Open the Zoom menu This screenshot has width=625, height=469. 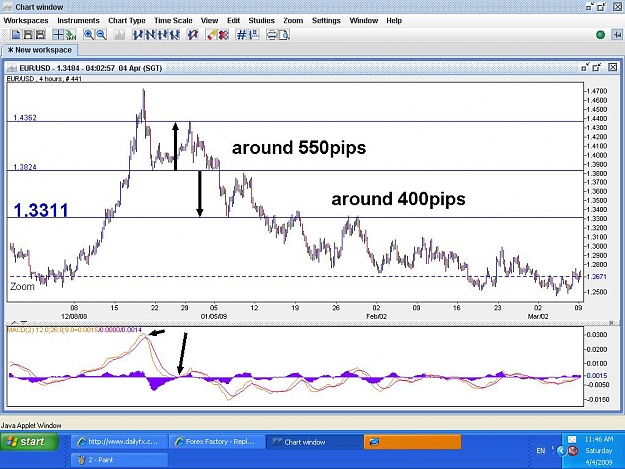293,21
